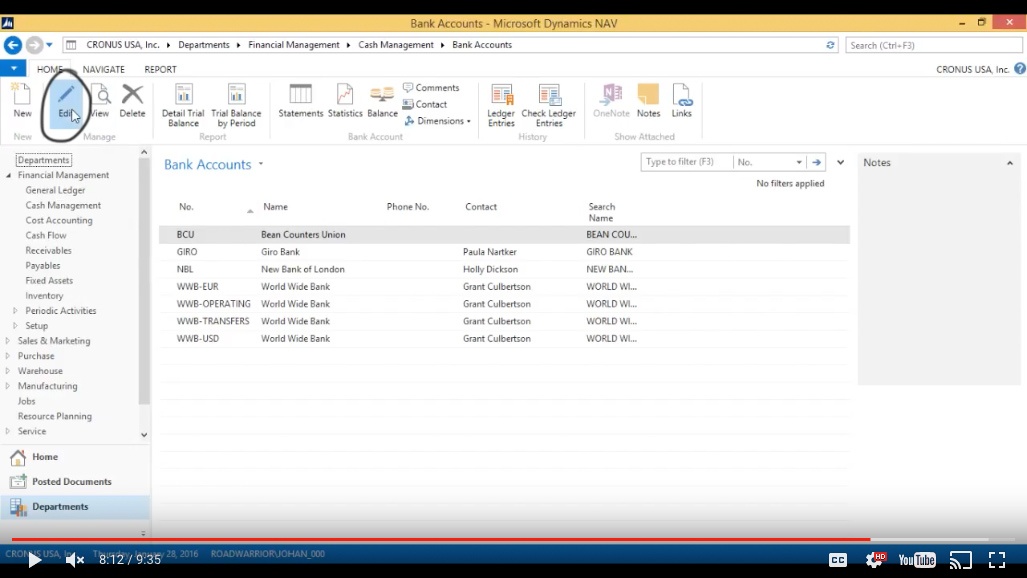Image resolution: width=1027 pixels, height=578 pixels.
Task: Select the New Bank of London row
Action: point(504,269)
